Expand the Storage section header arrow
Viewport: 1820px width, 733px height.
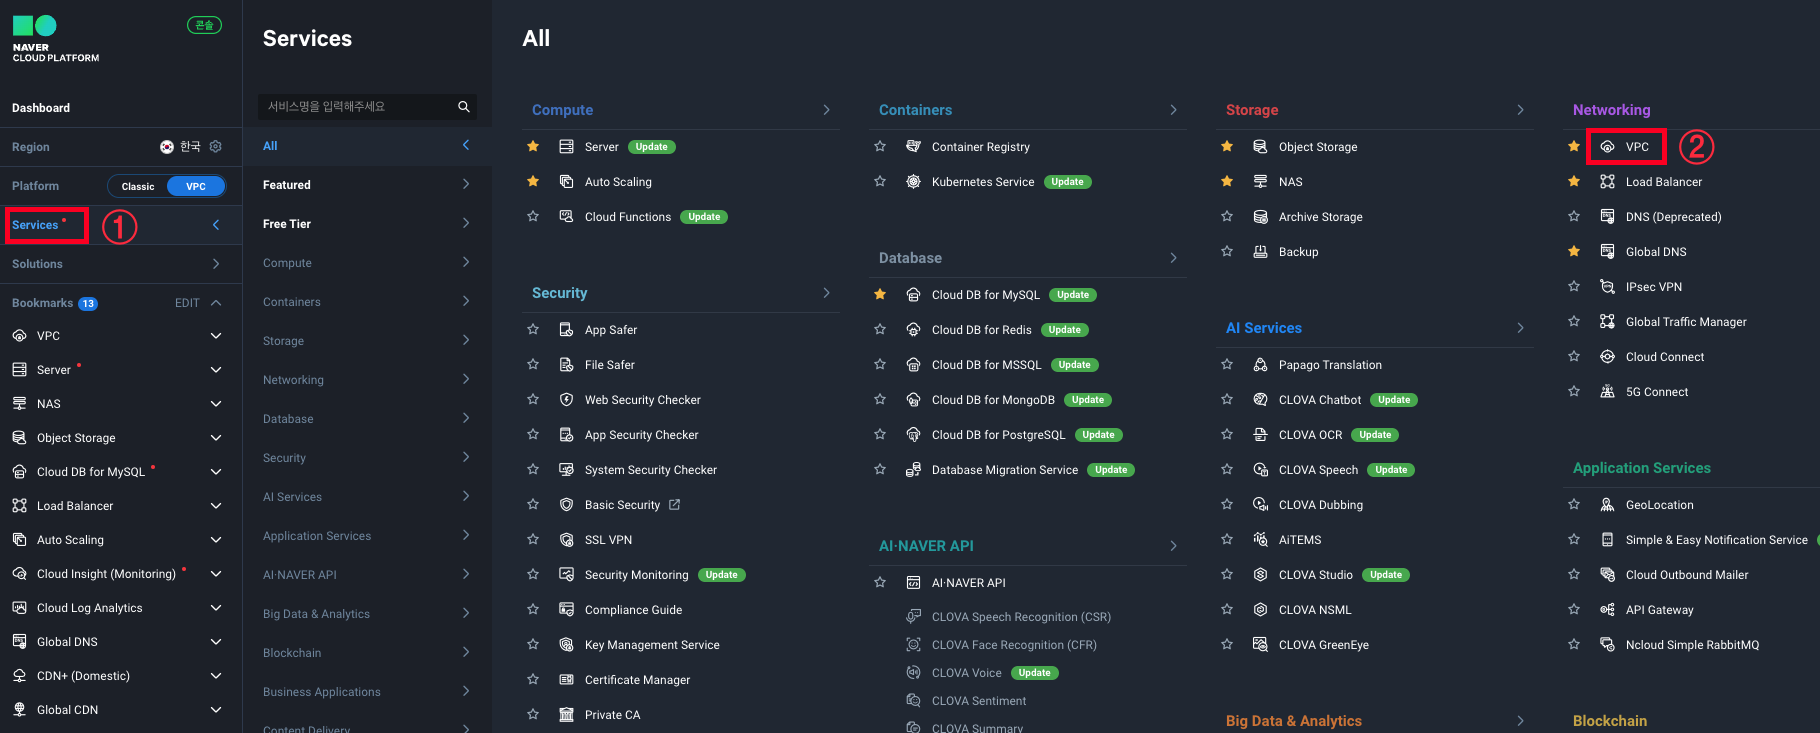click(1520, 110)
